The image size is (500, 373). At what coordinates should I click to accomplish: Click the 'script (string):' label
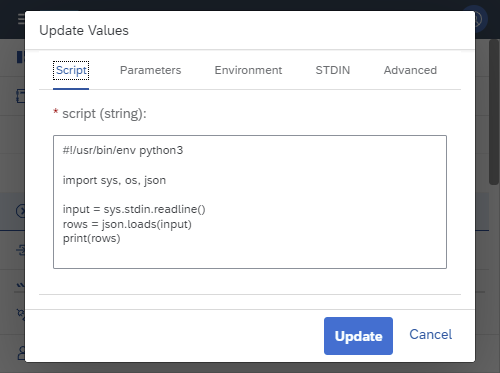(x=104, y=114)
